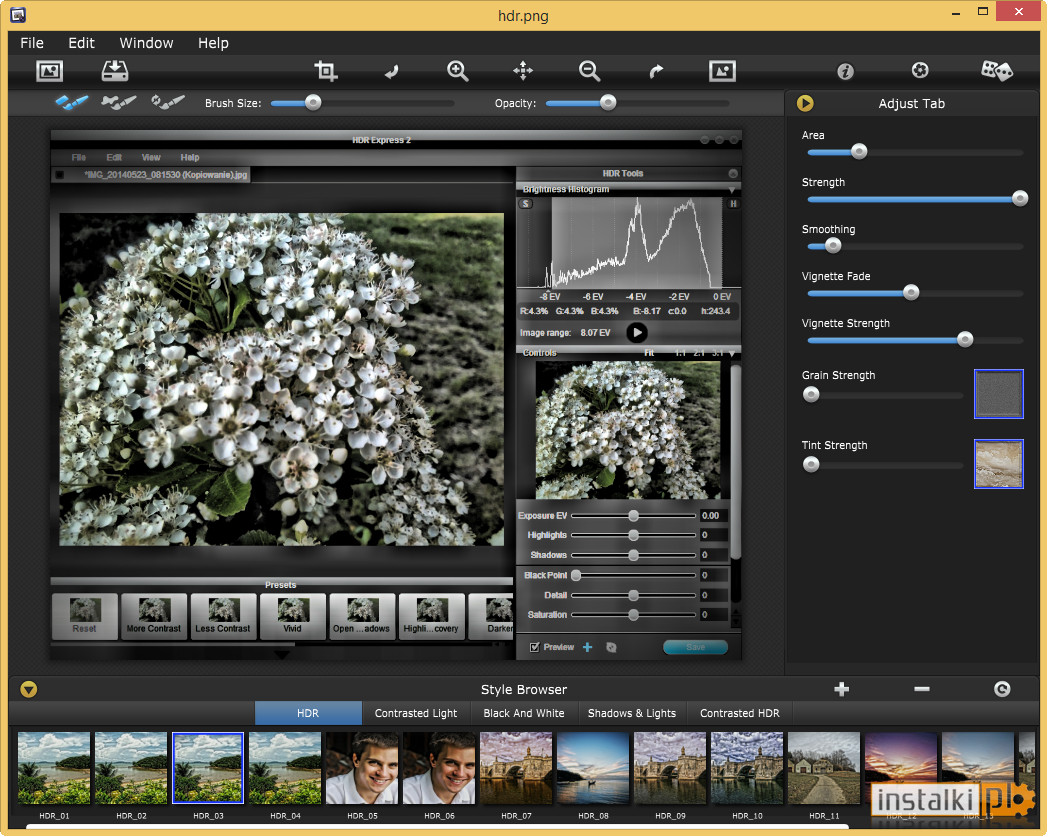This screenshot has height=837, width=1048.
Task: Select the Shadows & Lights tab
Action: (632, 713)
